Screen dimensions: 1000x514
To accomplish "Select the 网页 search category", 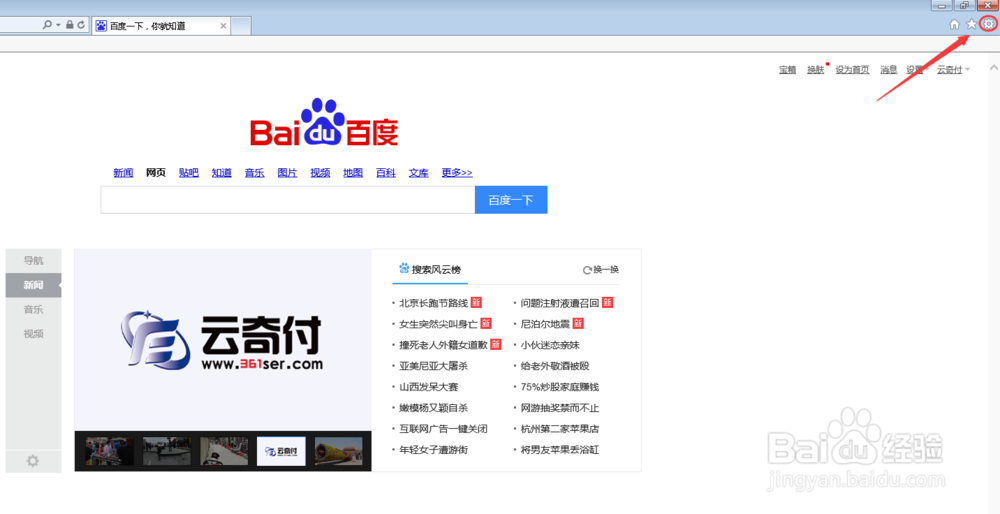I will 156,173.
